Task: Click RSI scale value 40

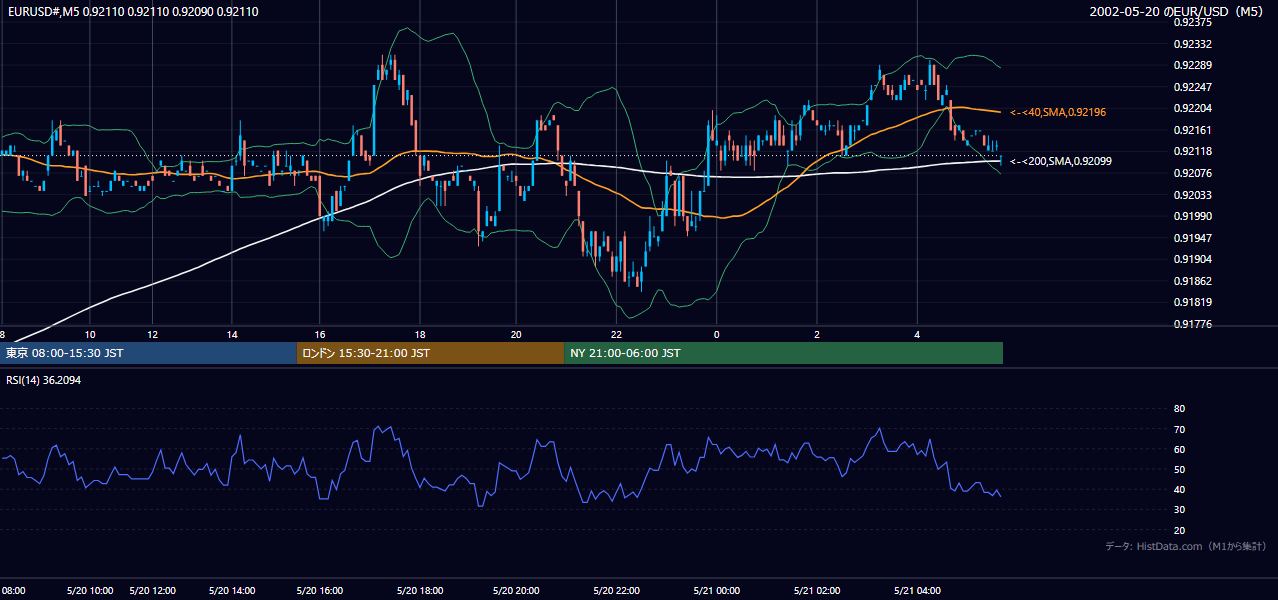Action: click(1179, 489)
